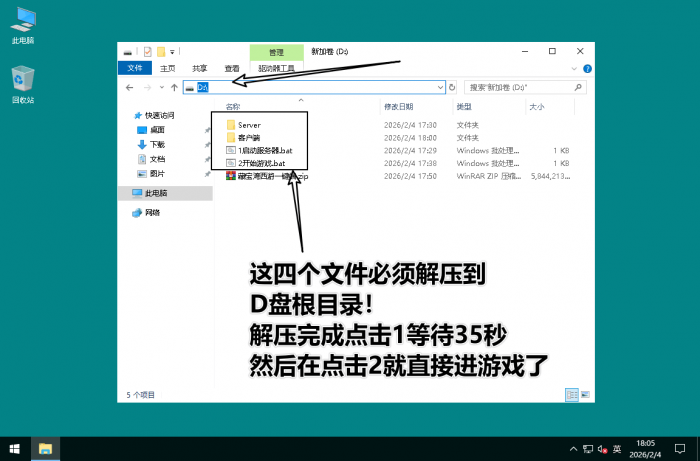Sort by the 类型 column header

tap(464, 107)
